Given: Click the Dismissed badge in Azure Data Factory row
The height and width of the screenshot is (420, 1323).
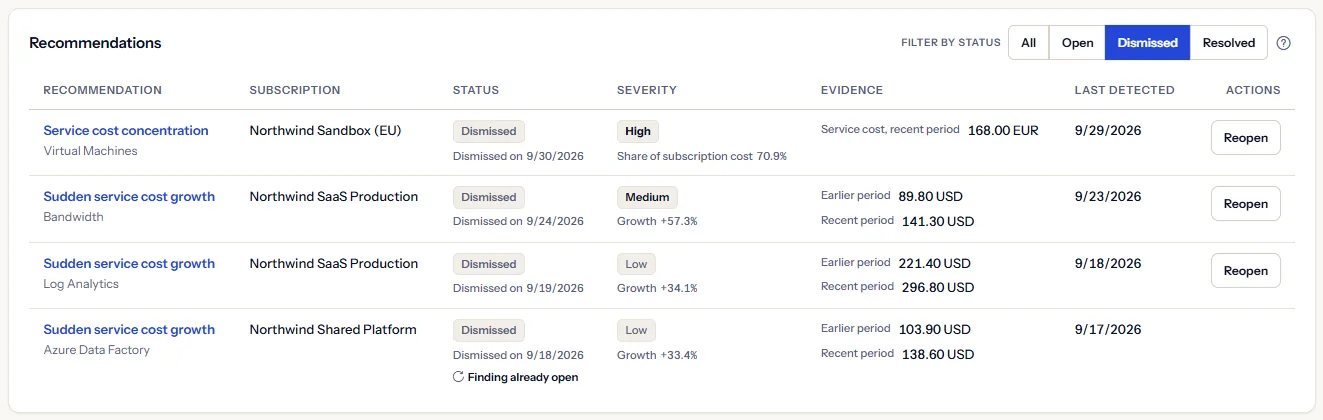Looking at the screenshot, I should [x=489, y=330].
